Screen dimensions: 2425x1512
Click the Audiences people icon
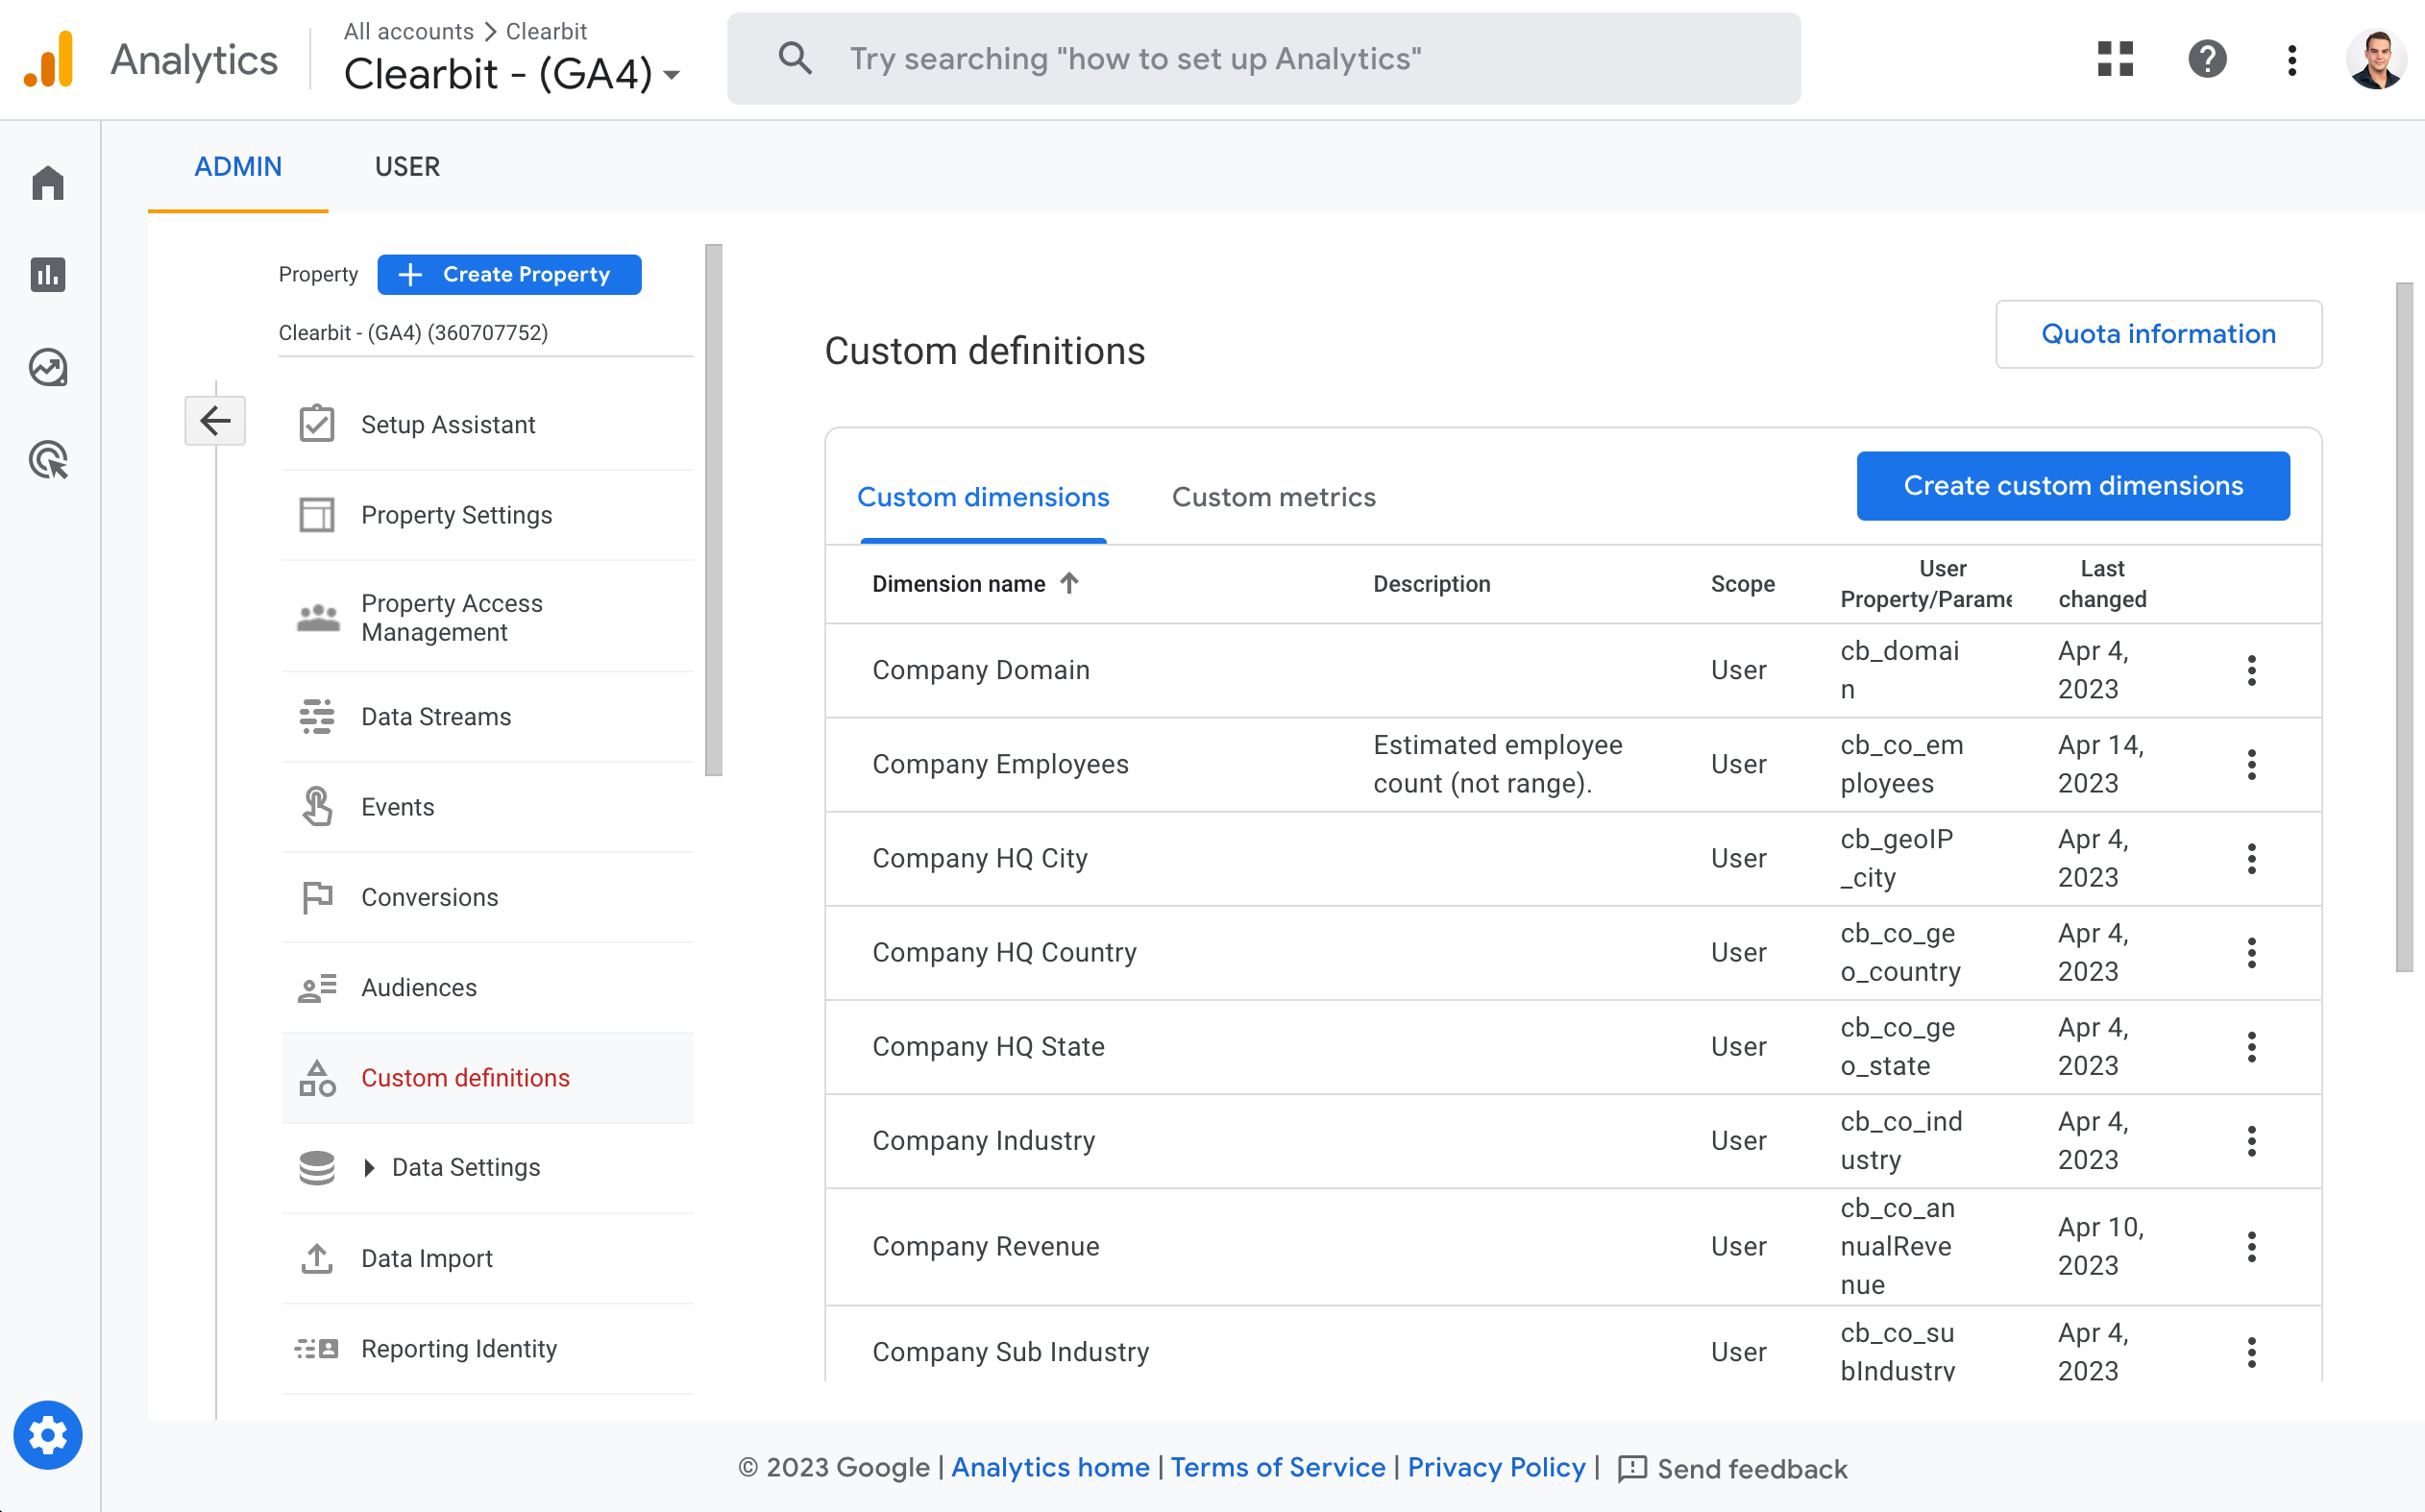pyautogui.click(x=317, y=988)
